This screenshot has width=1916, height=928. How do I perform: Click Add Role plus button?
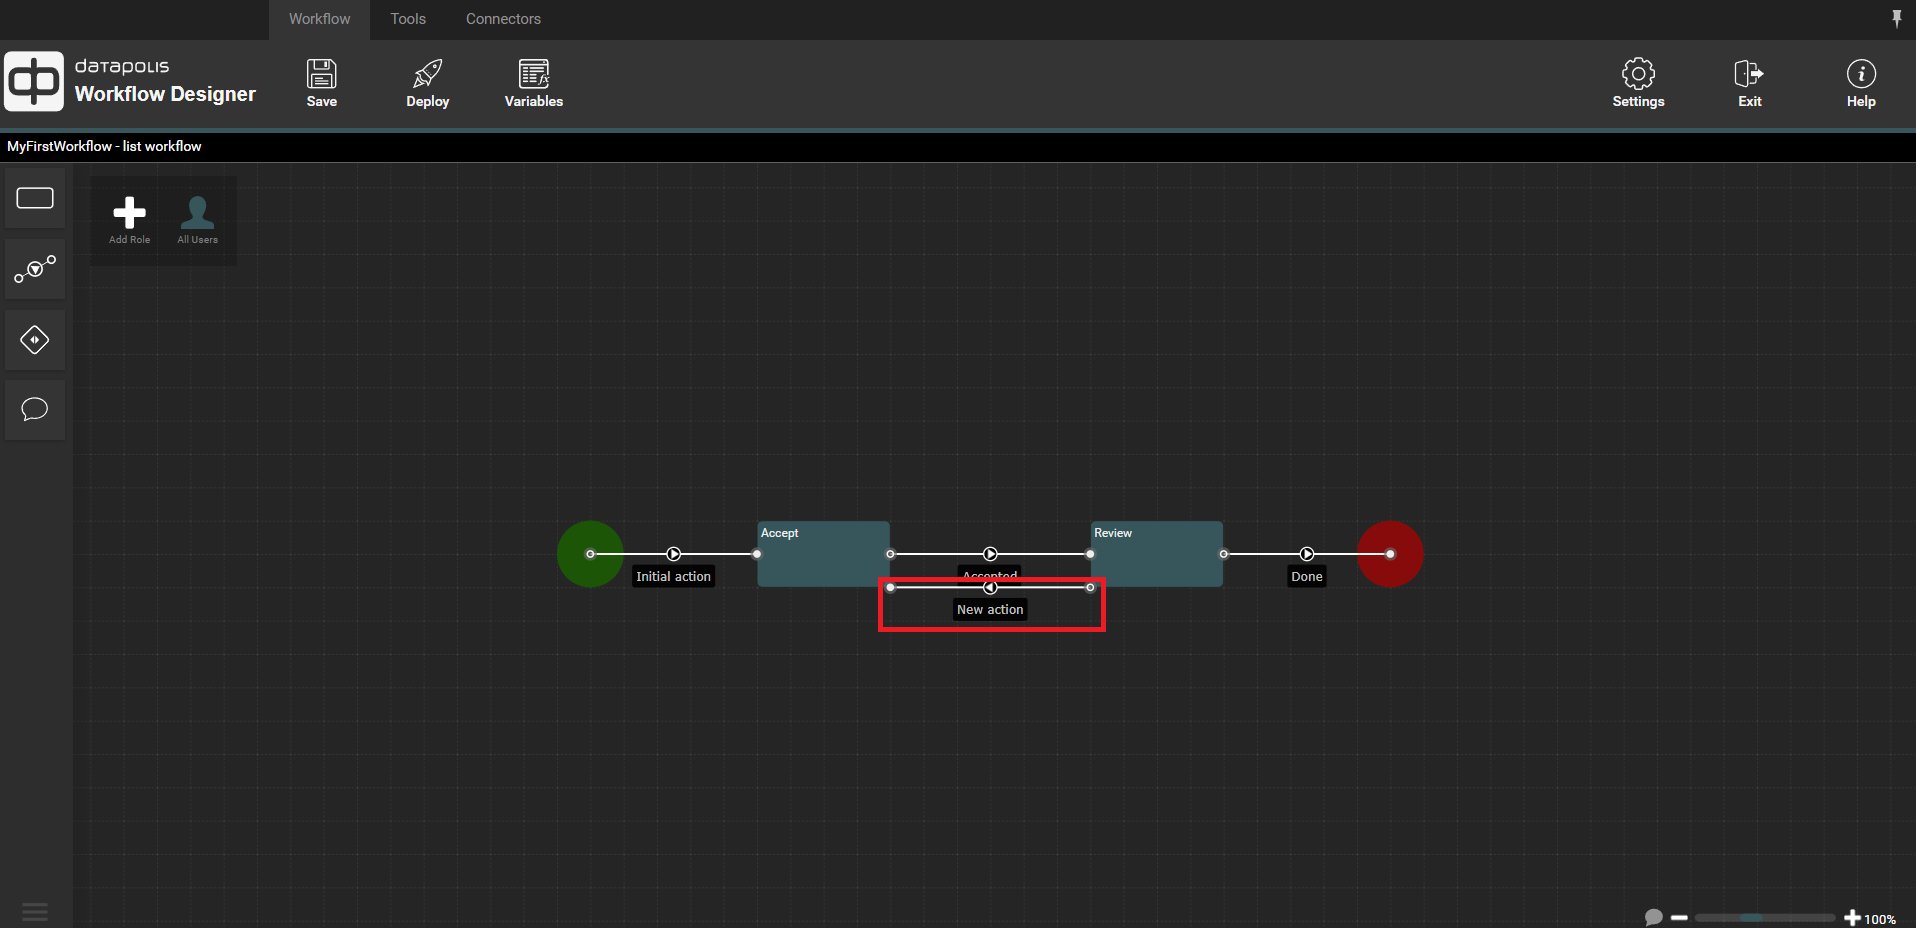[129, 219]
